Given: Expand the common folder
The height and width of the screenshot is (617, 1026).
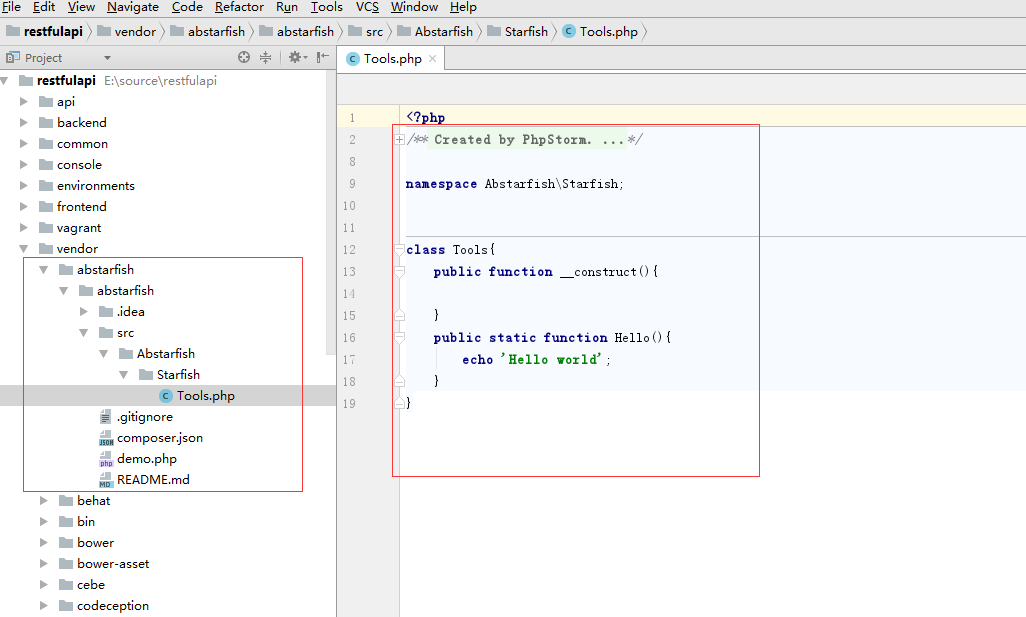Looking at the screenshot, I should pyautogui.click(x=24, y=143).
